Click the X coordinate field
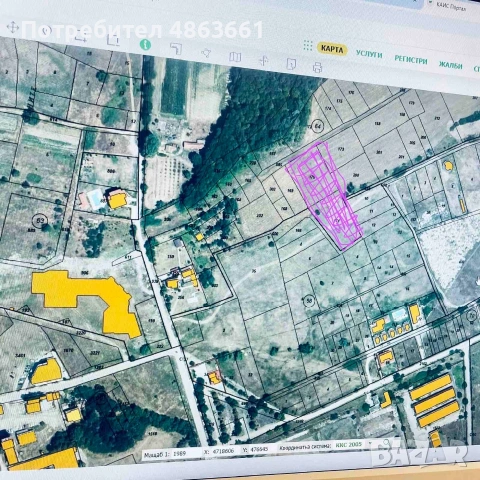This screenshot has height=480, width=480. coord(223,451)
